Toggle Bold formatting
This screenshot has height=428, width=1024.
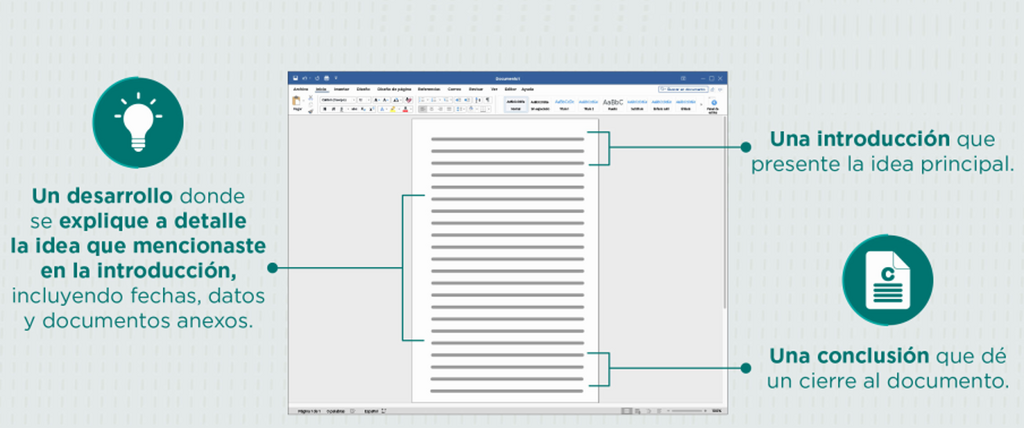click(x=323, y=109)
